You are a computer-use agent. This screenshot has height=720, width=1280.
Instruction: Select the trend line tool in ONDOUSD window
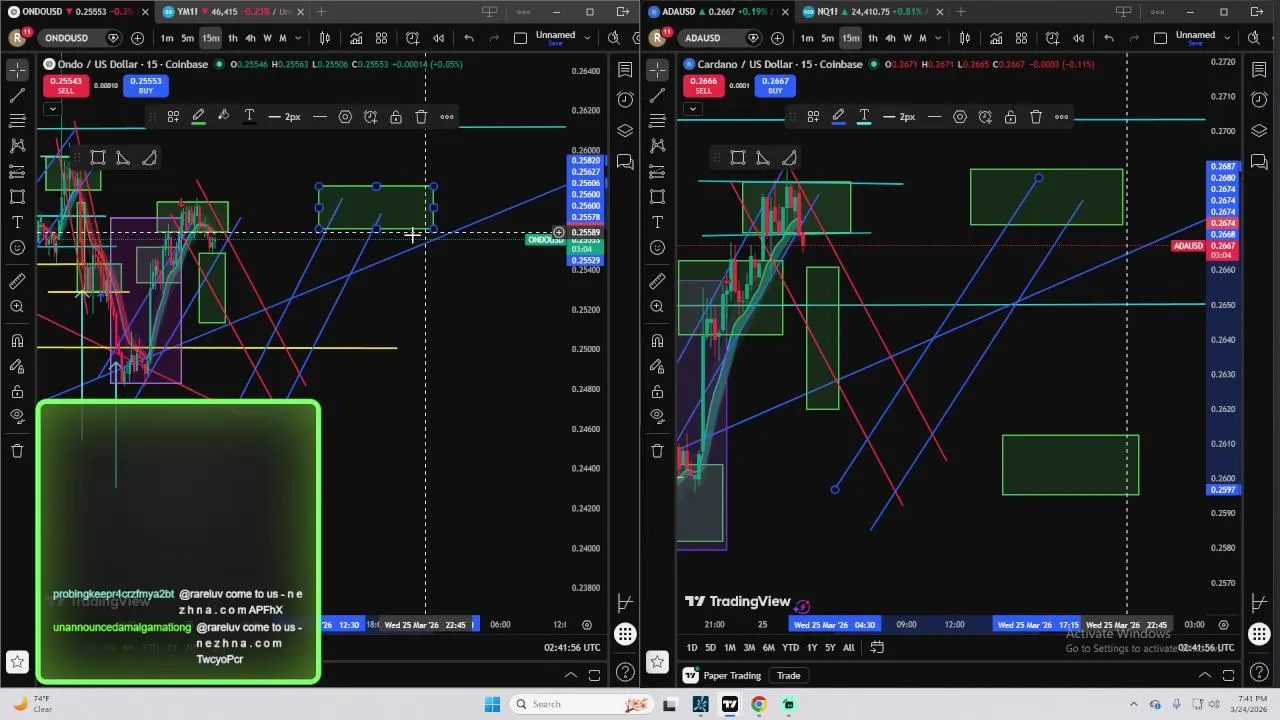(17, 95)
